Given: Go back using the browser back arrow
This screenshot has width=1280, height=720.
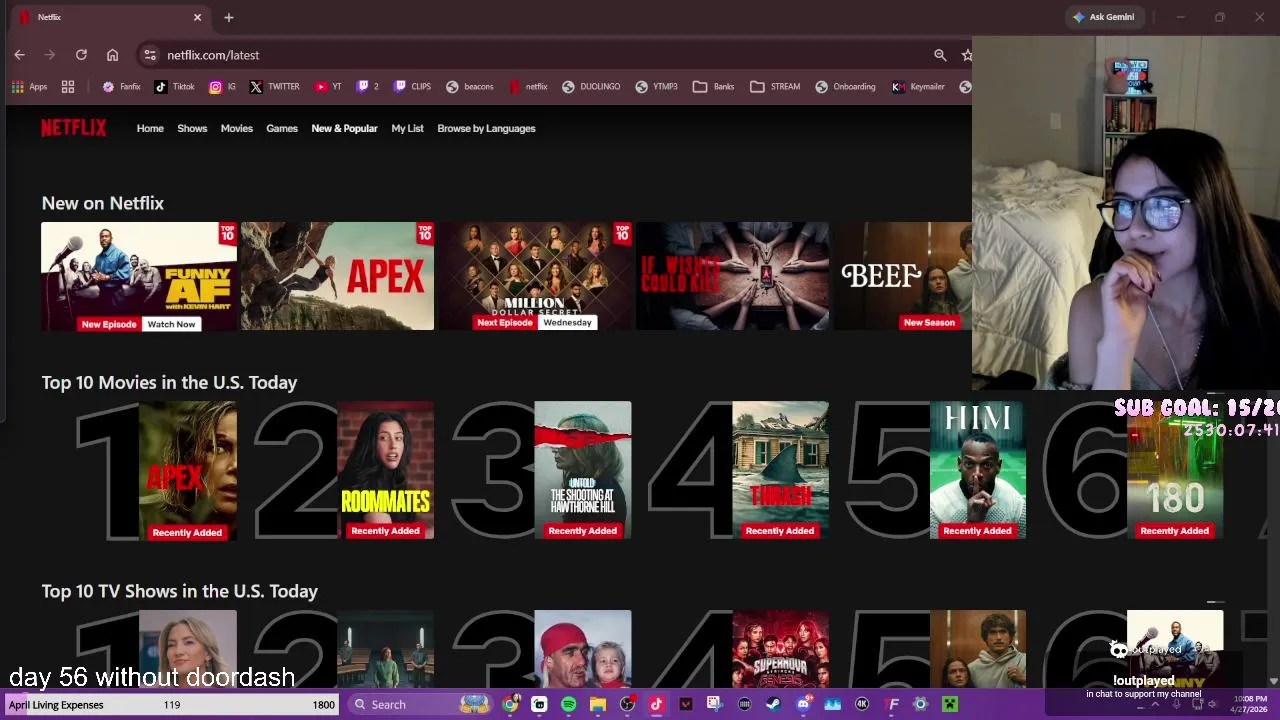Looking at the screenshot, I should (19, 55).
